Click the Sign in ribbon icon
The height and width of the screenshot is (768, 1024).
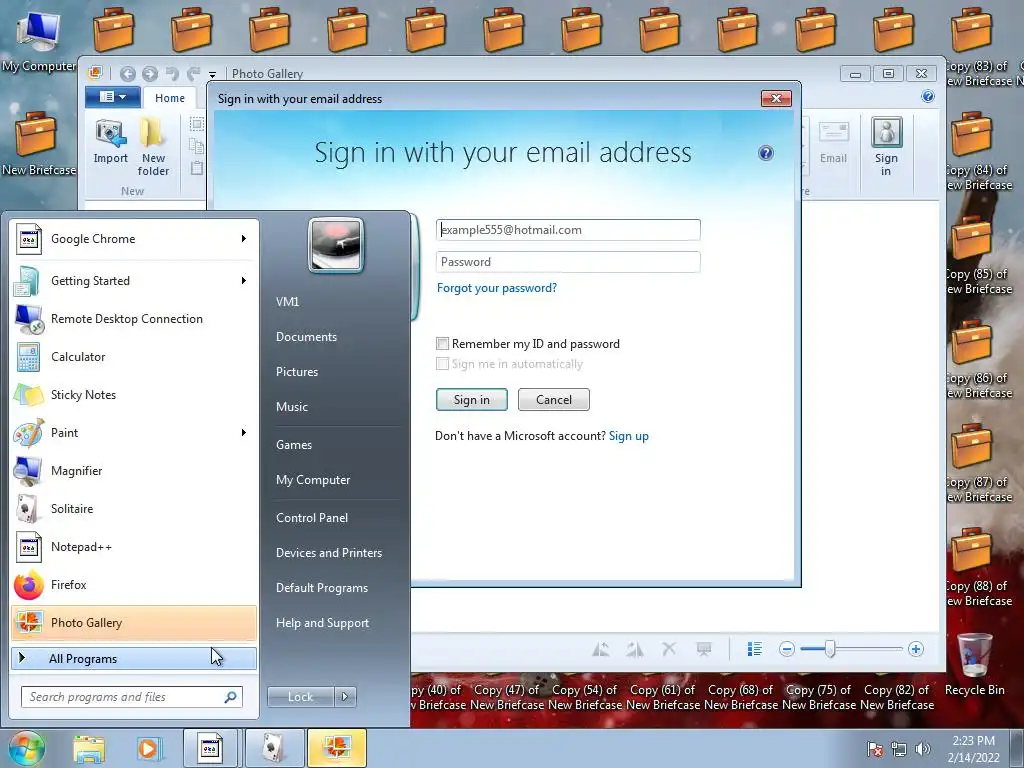click(x=886, y=147)
